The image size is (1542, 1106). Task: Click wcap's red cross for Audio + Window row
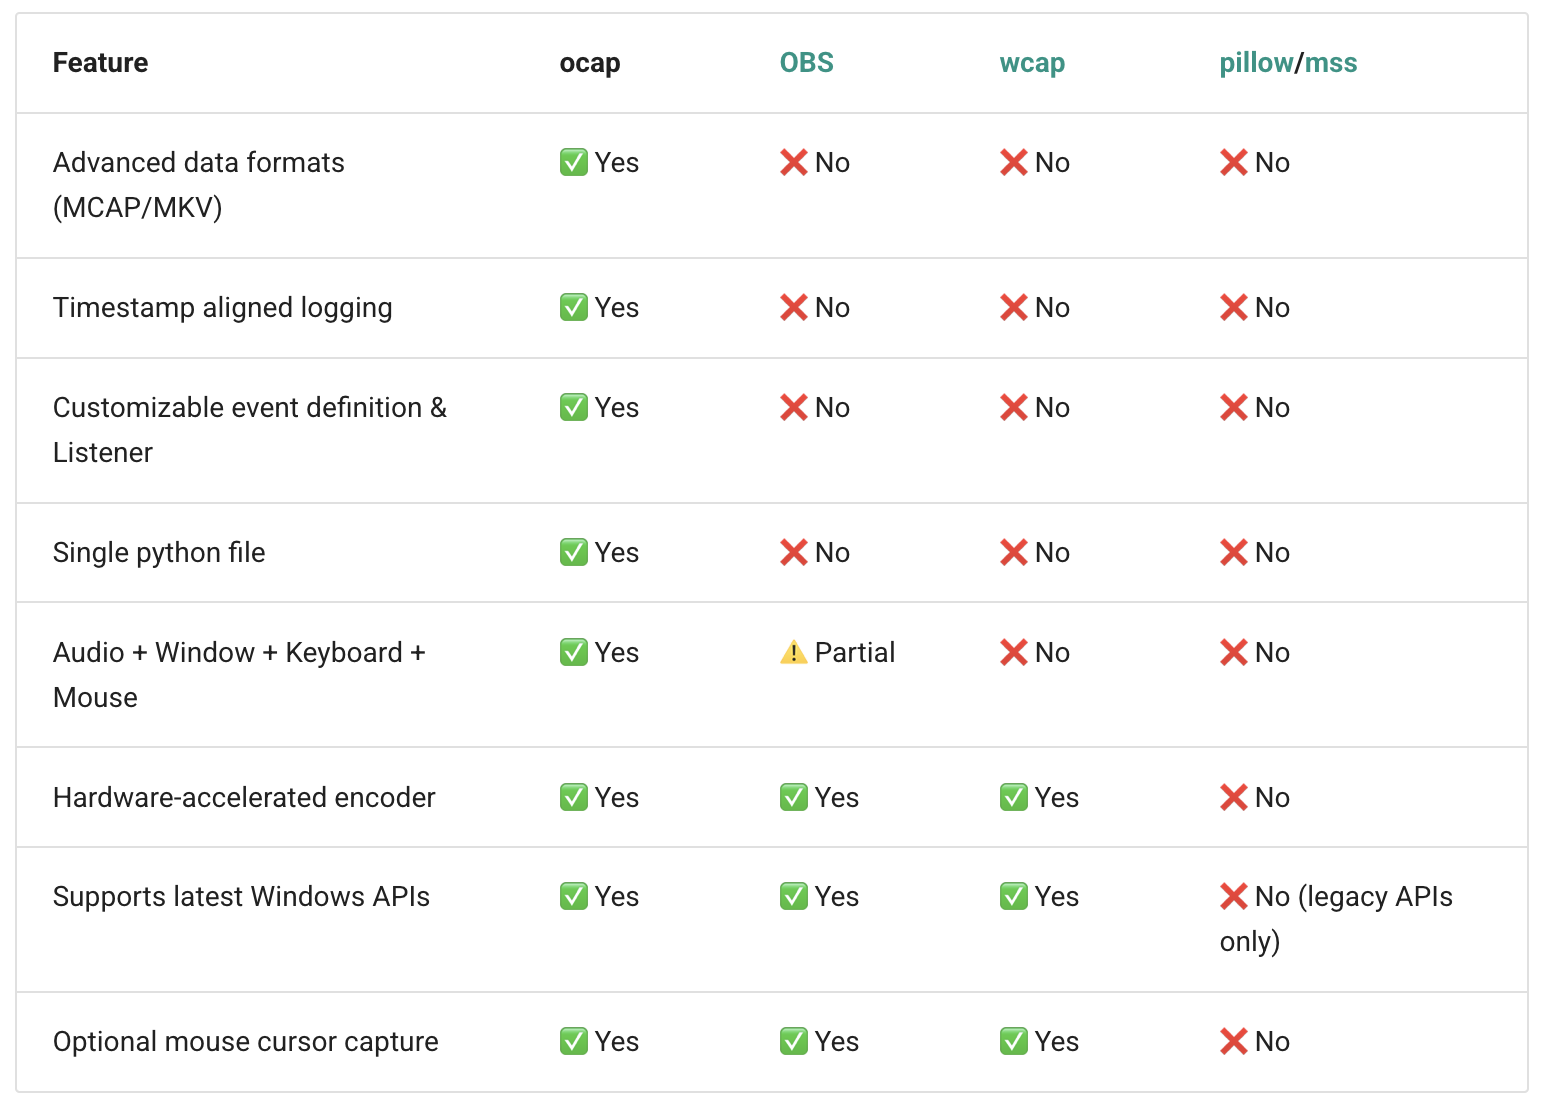[x=1014, y=653]
